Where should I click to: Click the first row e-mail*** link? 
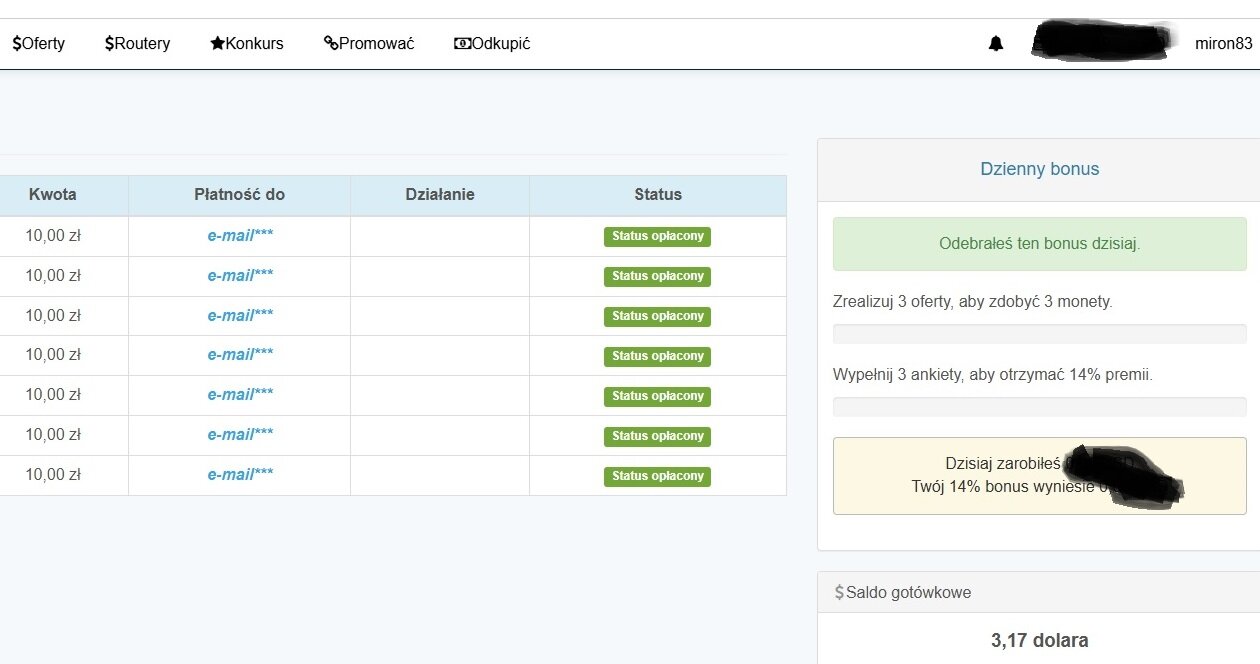(x=240, y=236)
